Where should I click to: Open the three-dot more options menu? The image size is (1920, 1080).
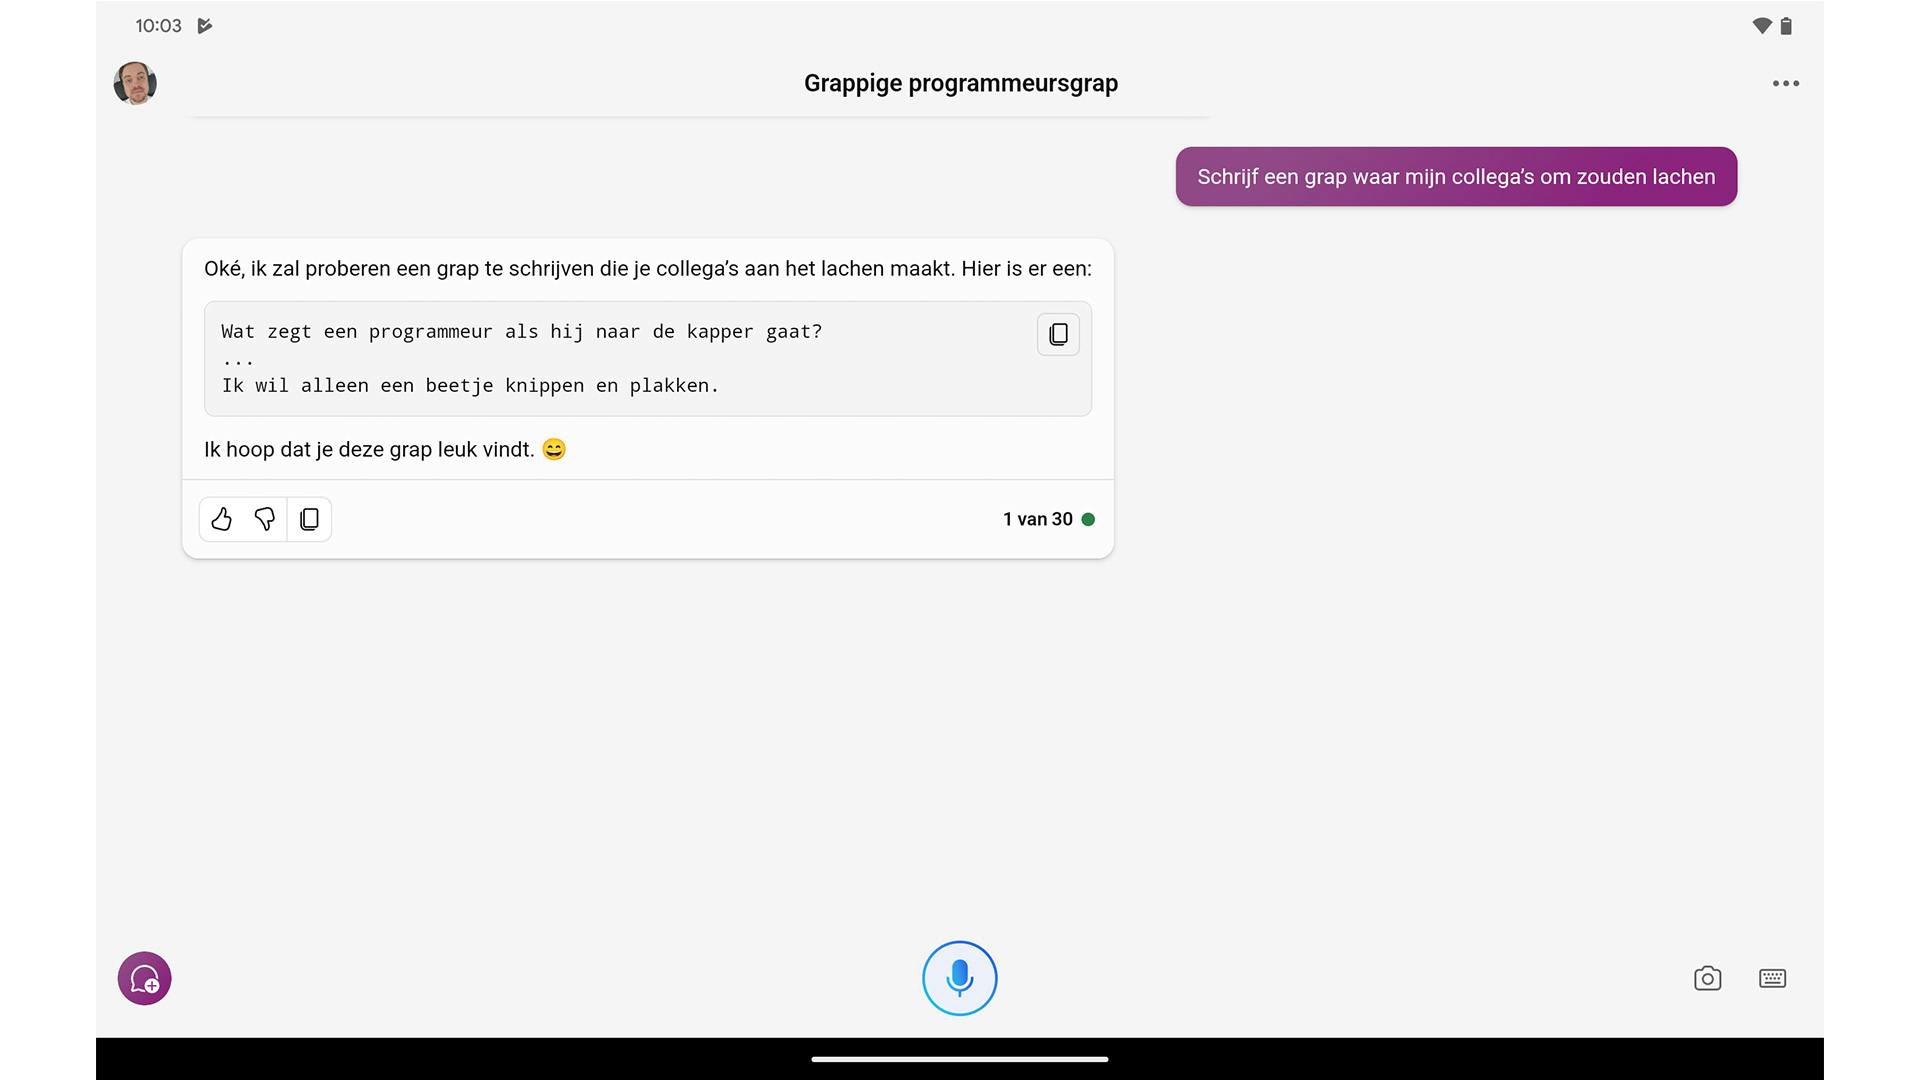point(1785,84)
